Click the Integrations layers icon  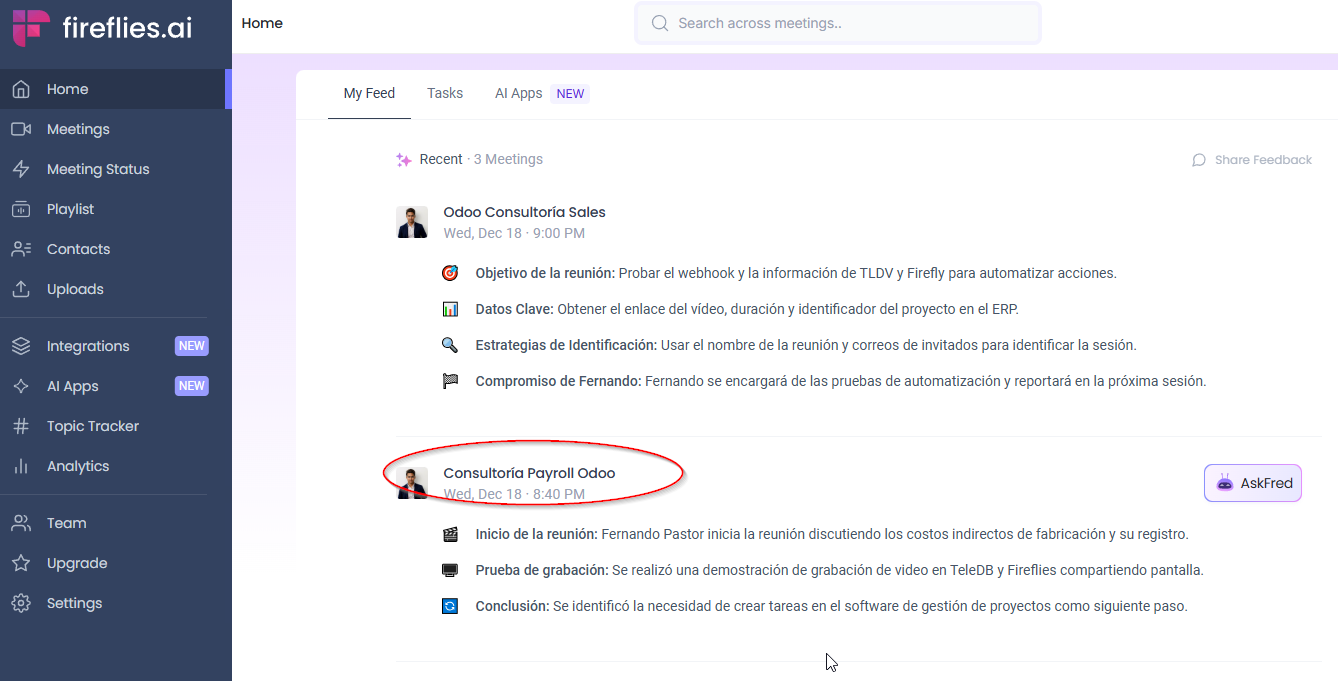(21, 346)
